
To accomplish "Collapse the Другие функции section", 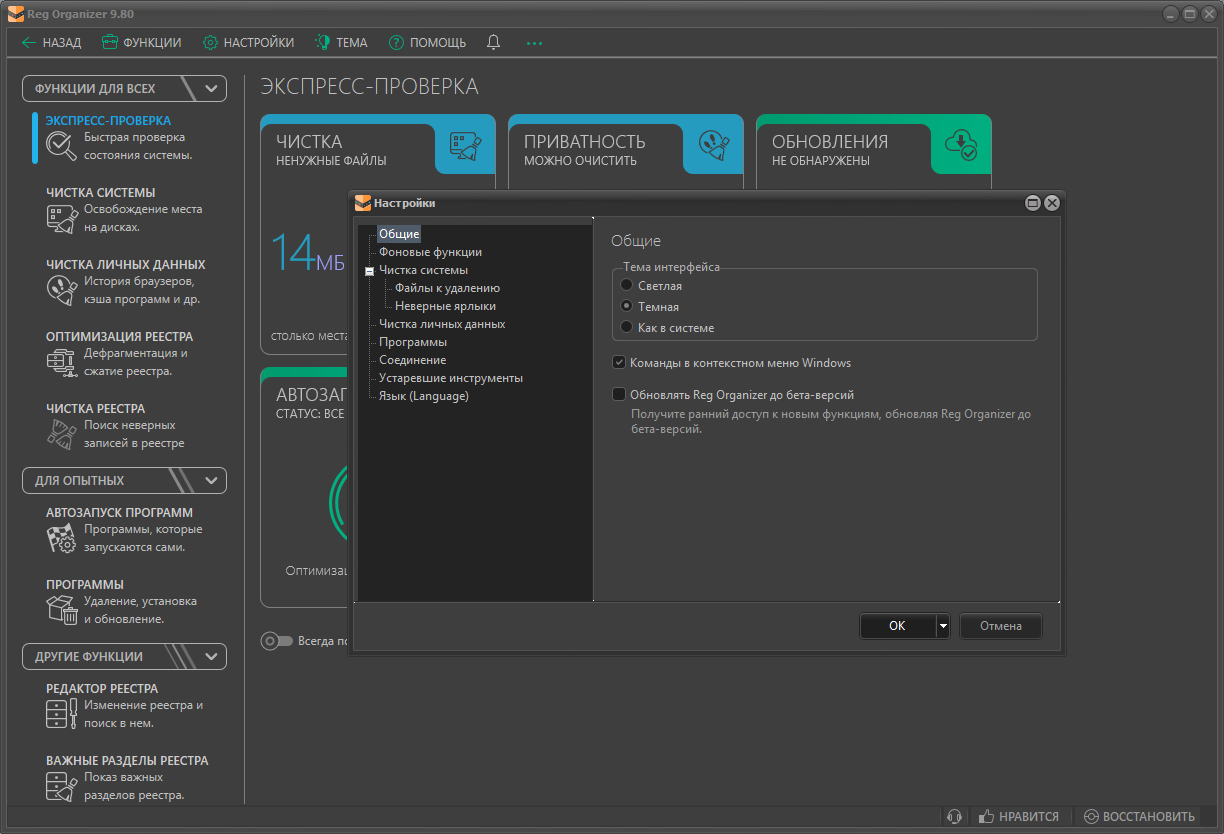I will 211,656.
